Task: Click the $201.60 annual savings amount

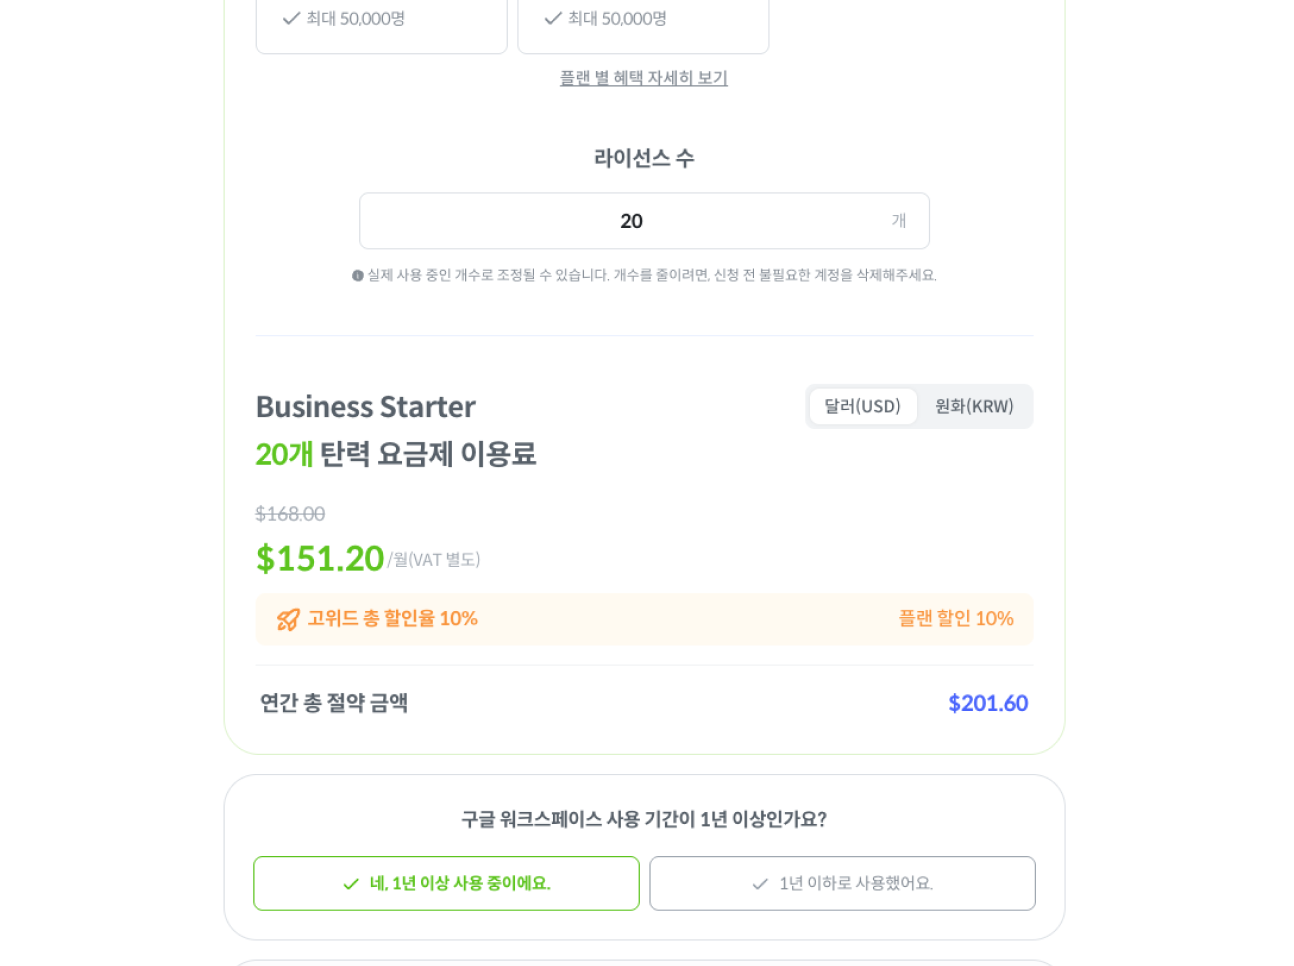Action: [x=987, y=703]
